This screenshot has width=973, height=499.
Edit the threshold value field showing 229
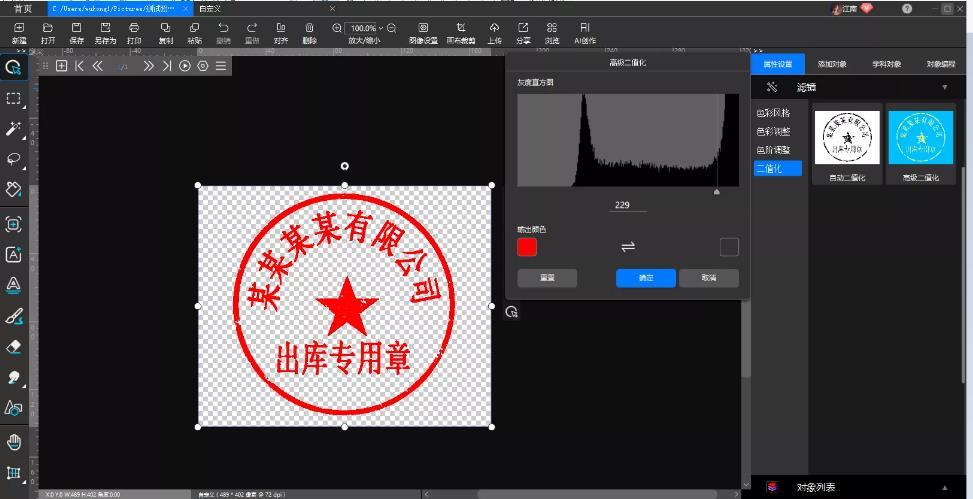pos(627,205)
